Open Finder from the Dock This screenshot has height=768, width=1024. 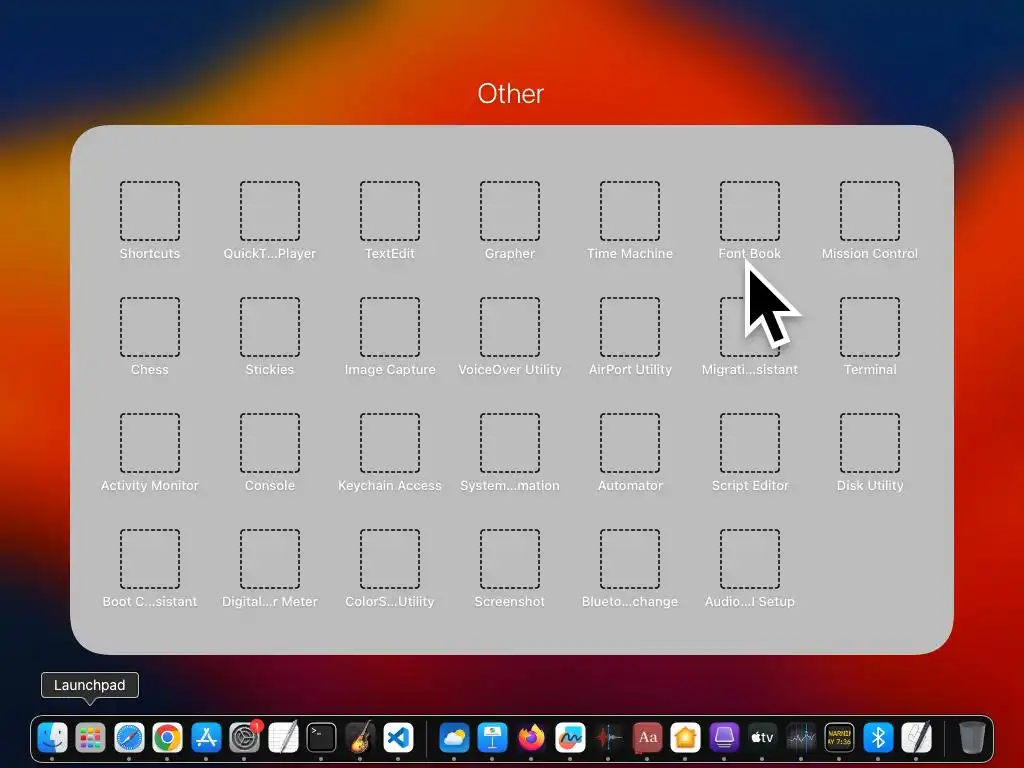[x=52, y=738]
